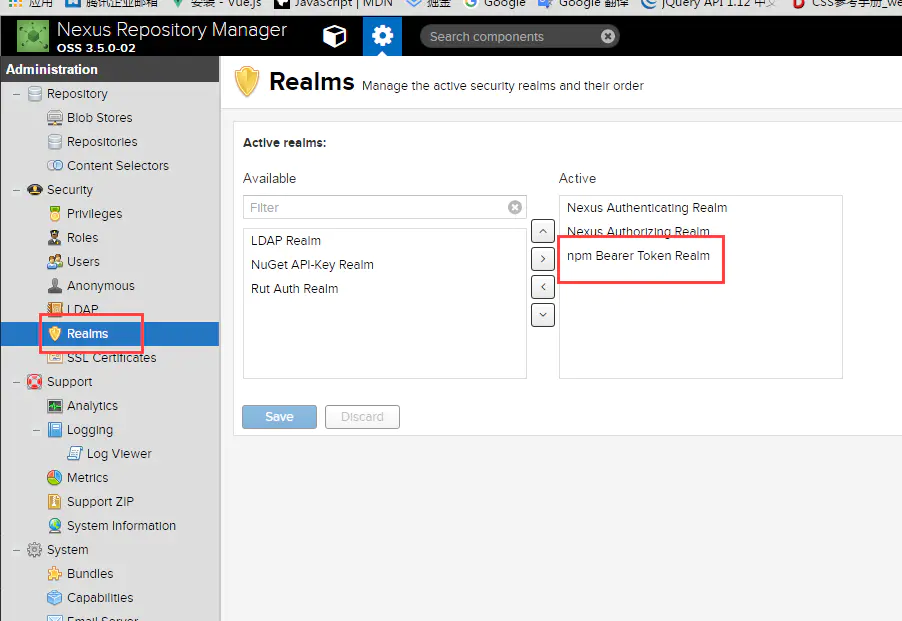Image resolution: width=902 pixels, height=621 pixels.
Task: Click the Log Viewer scroll icon
Action: point(74,454)
